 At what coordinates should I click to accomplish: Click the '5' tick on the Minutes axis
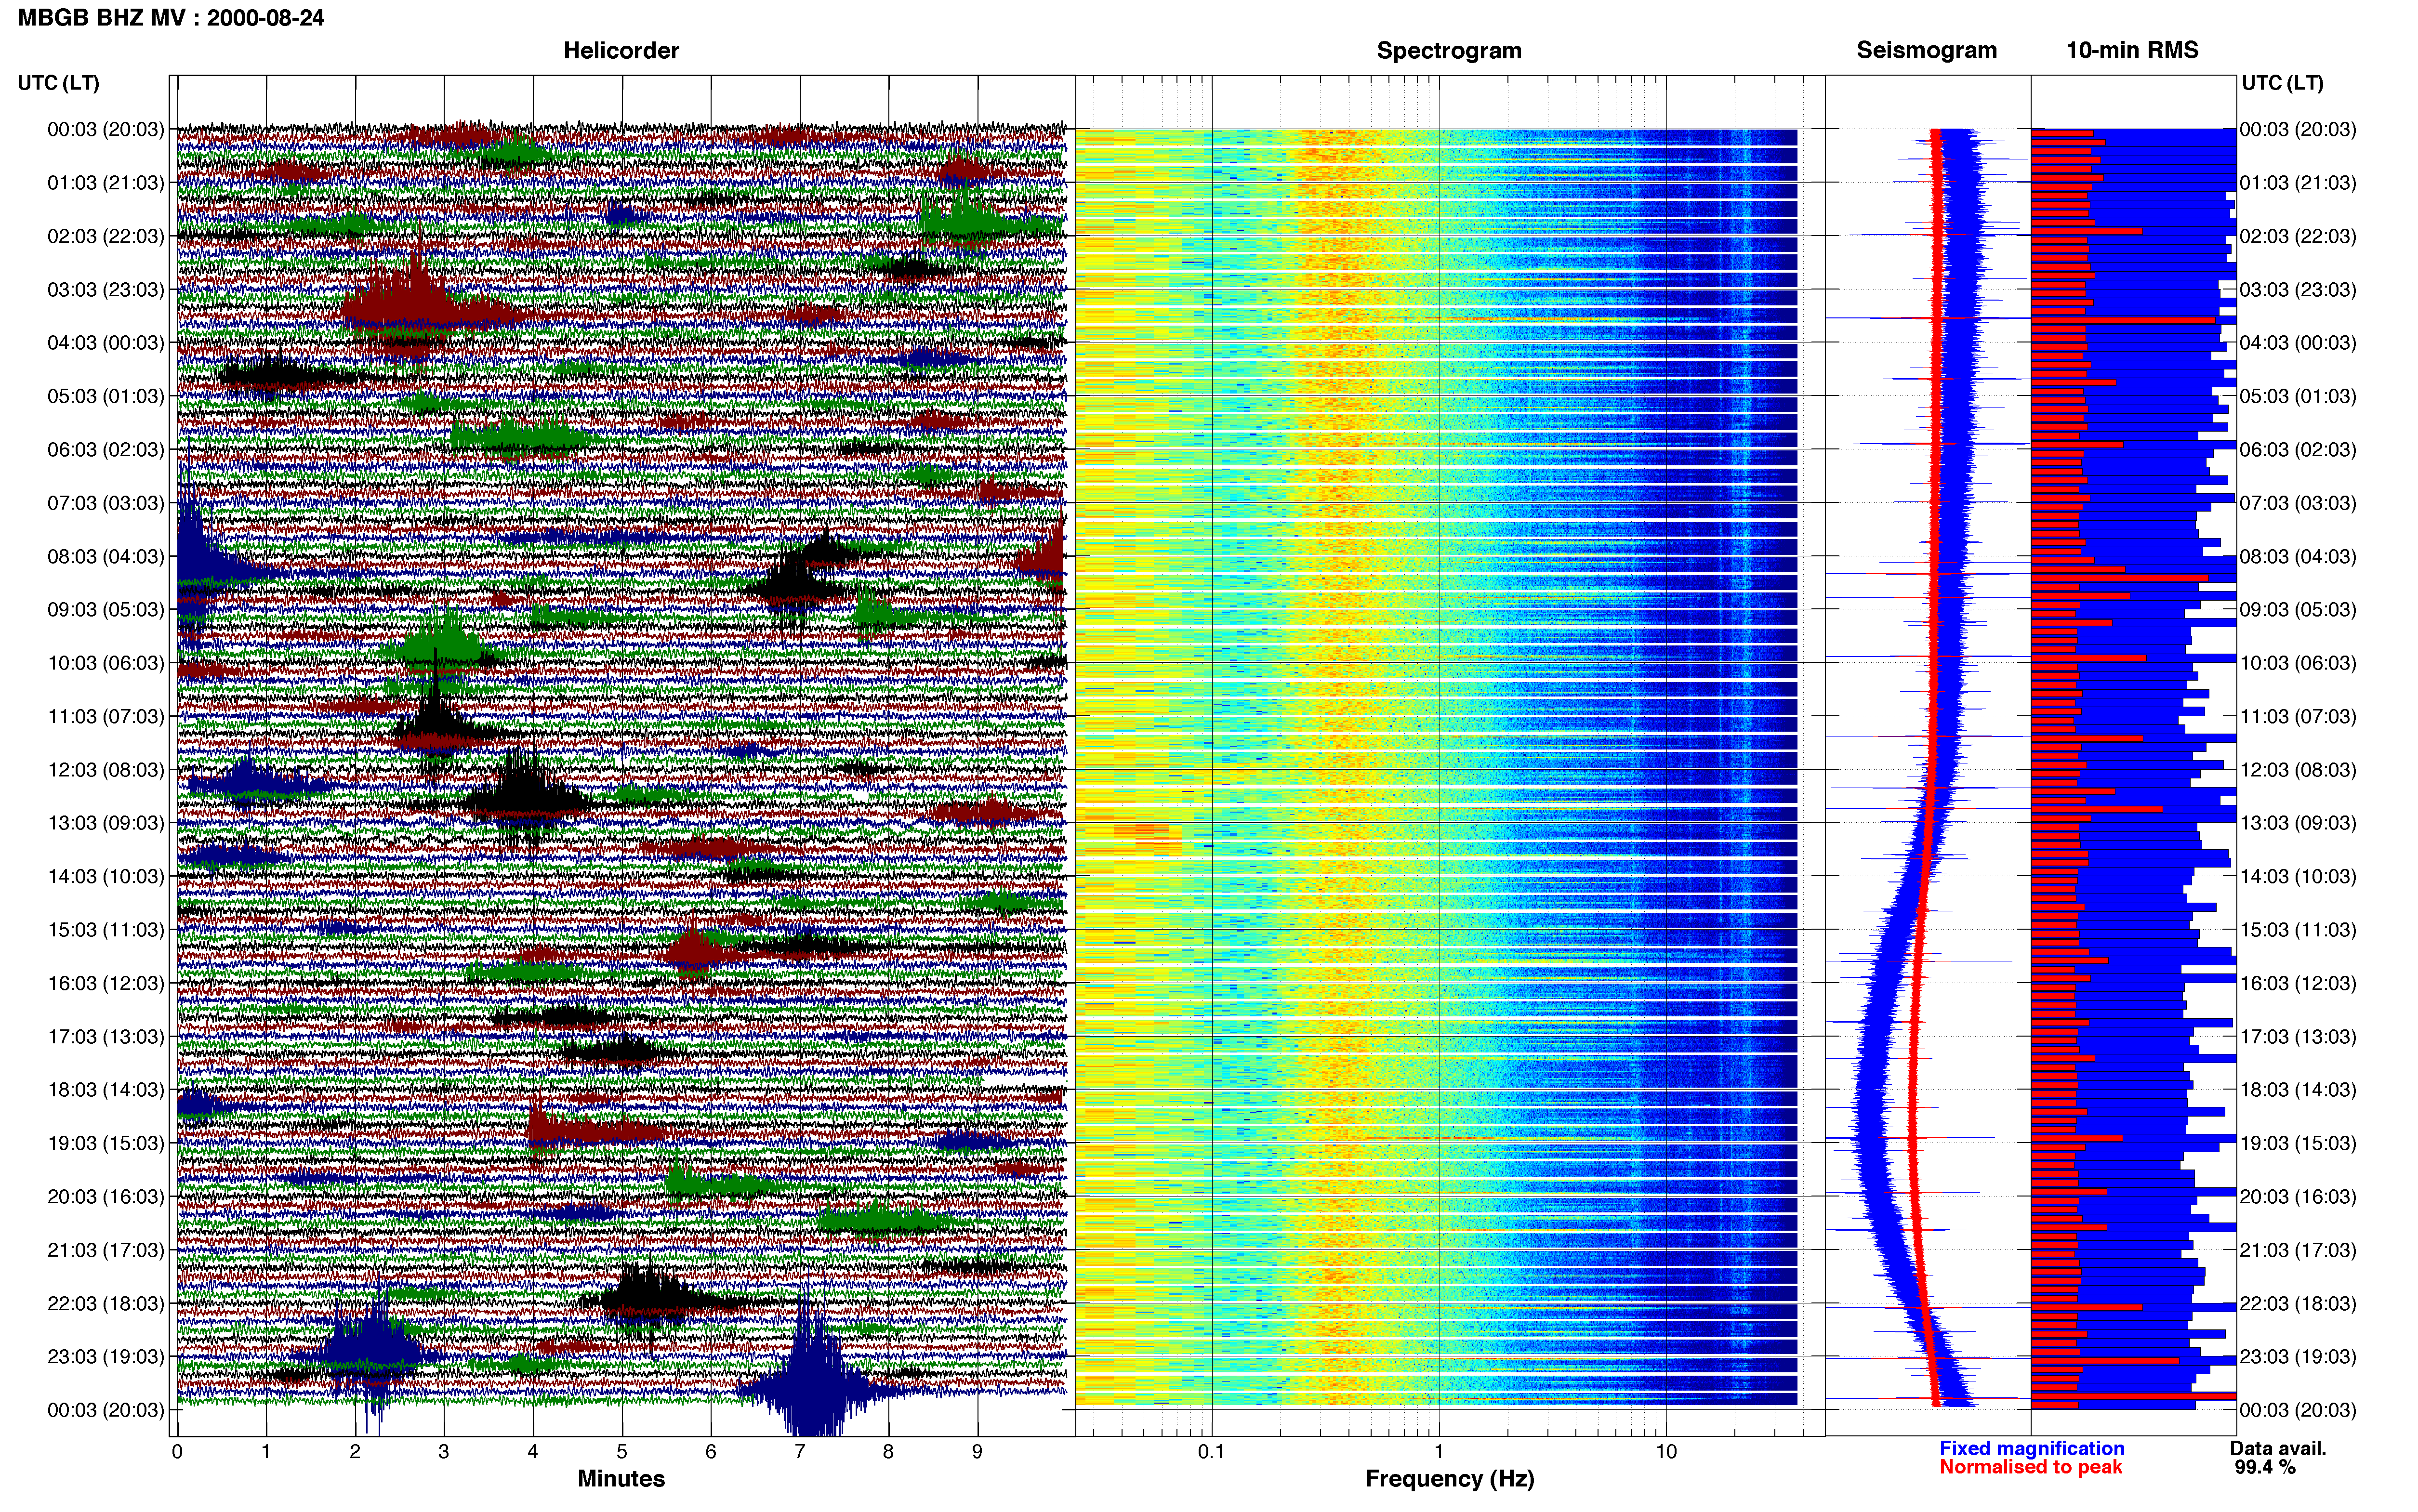pos(622,1452)
